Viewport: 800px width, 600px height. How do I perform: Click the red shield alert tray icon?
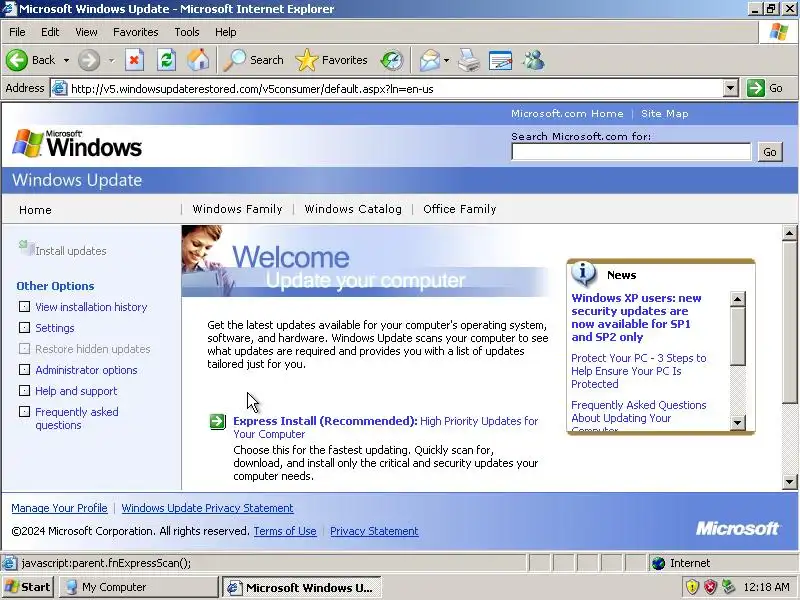pyautogui.click(x=710, y=587)
